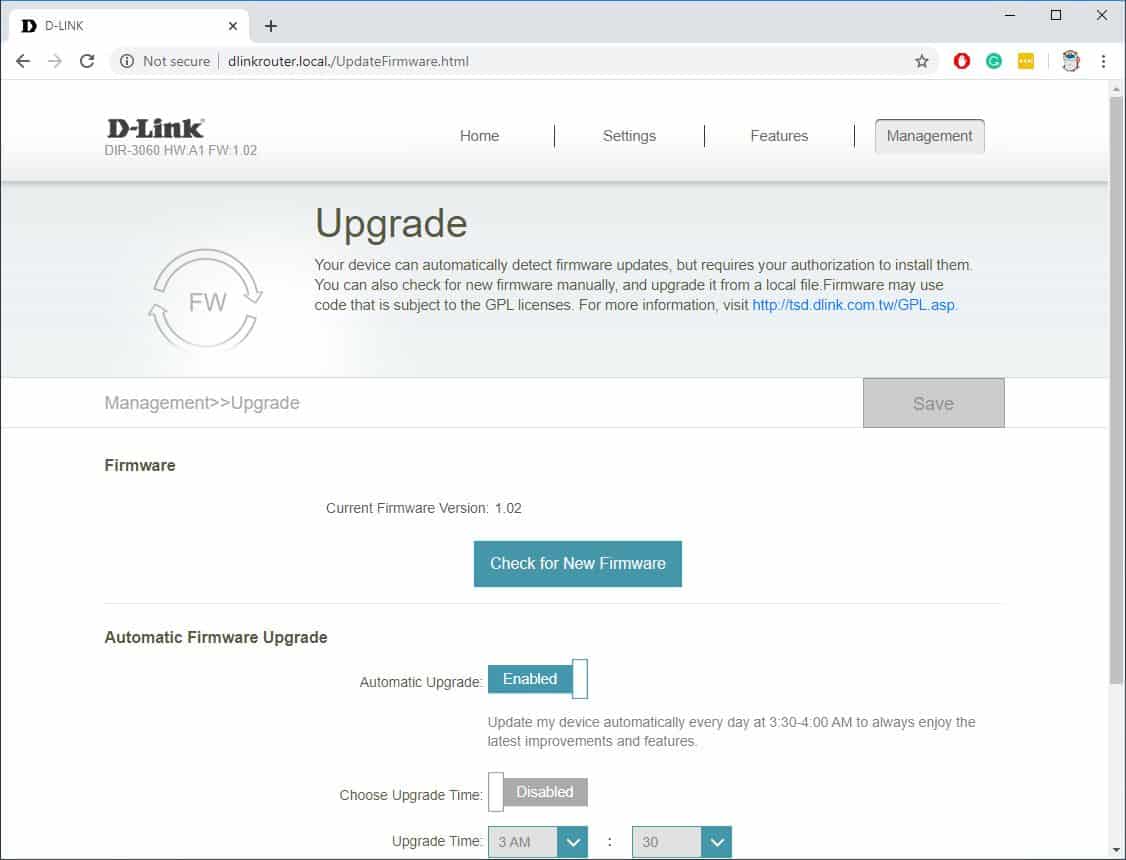Open the Opera red extension icon
This screenshot has width=1126, height=860.
[x=962, y=61]
